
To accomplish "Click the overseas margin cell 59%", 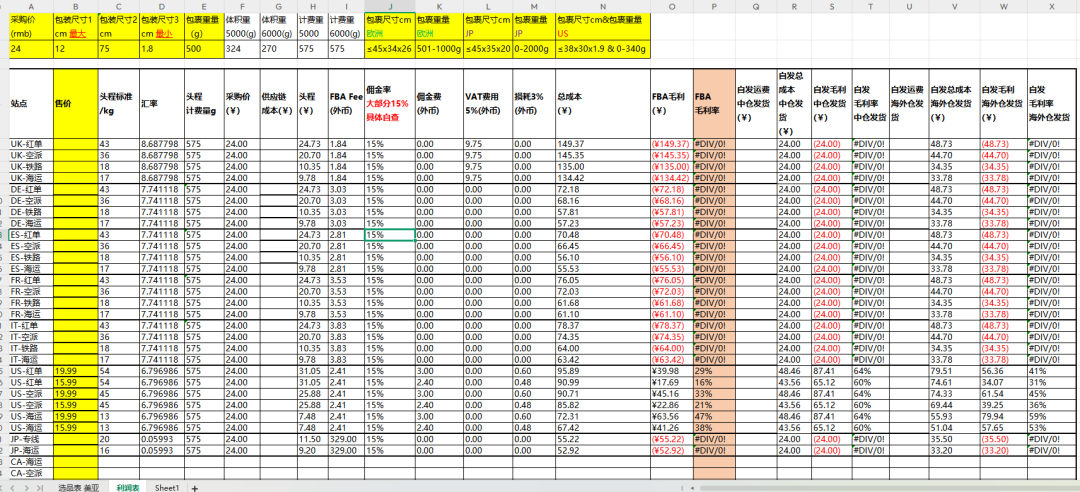I will pyautogui.click(x=1052, y=416).
